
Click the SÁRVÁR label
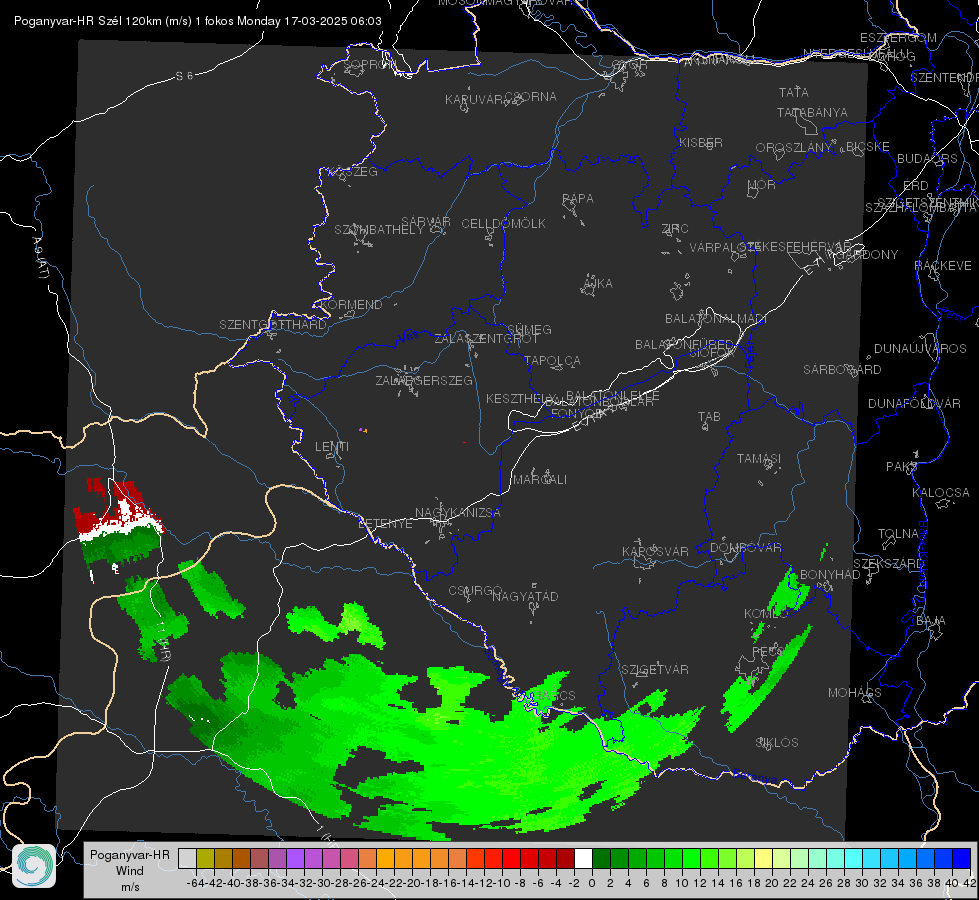426,222
